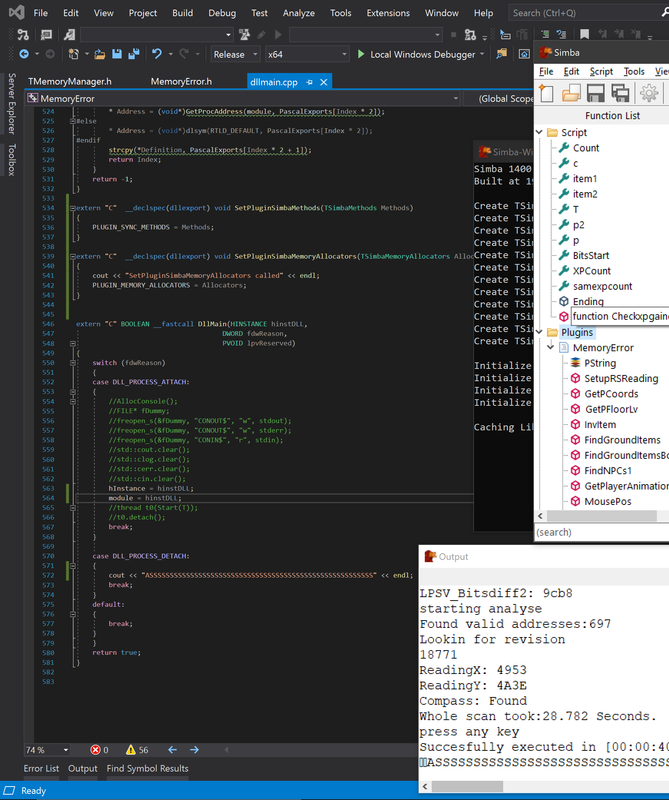
Task: Open the Toolbox side tab
Action: point(12,160)
